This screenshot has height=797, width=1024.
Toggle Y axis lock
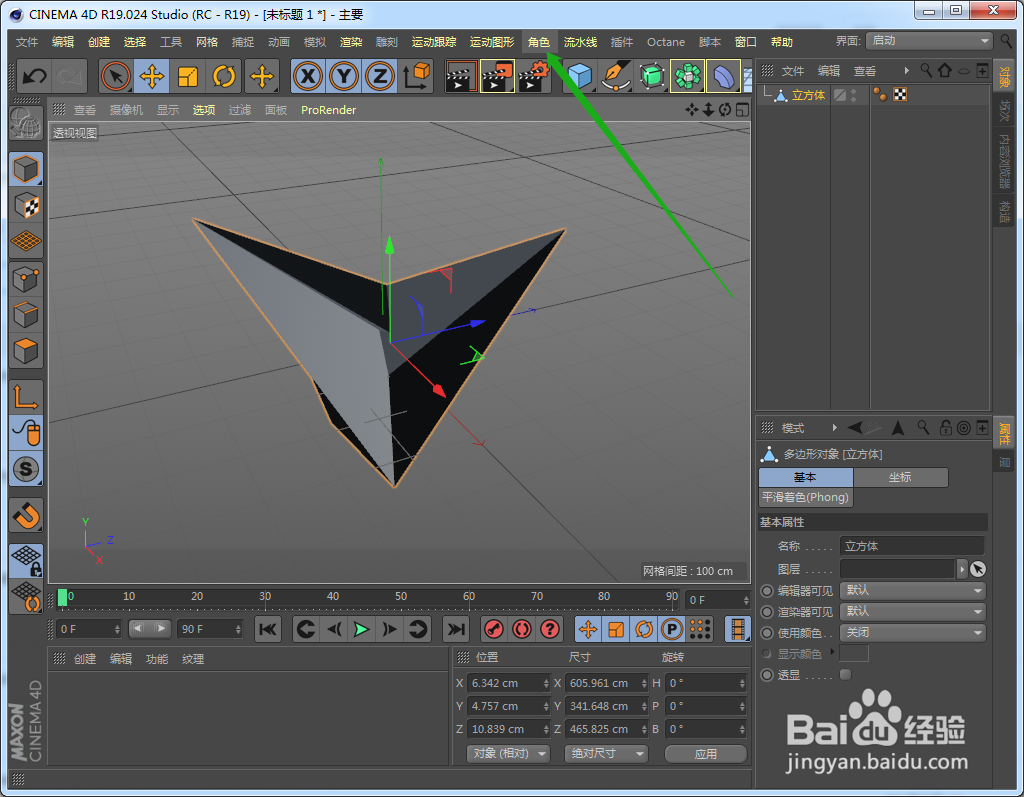tap(344, 76)
